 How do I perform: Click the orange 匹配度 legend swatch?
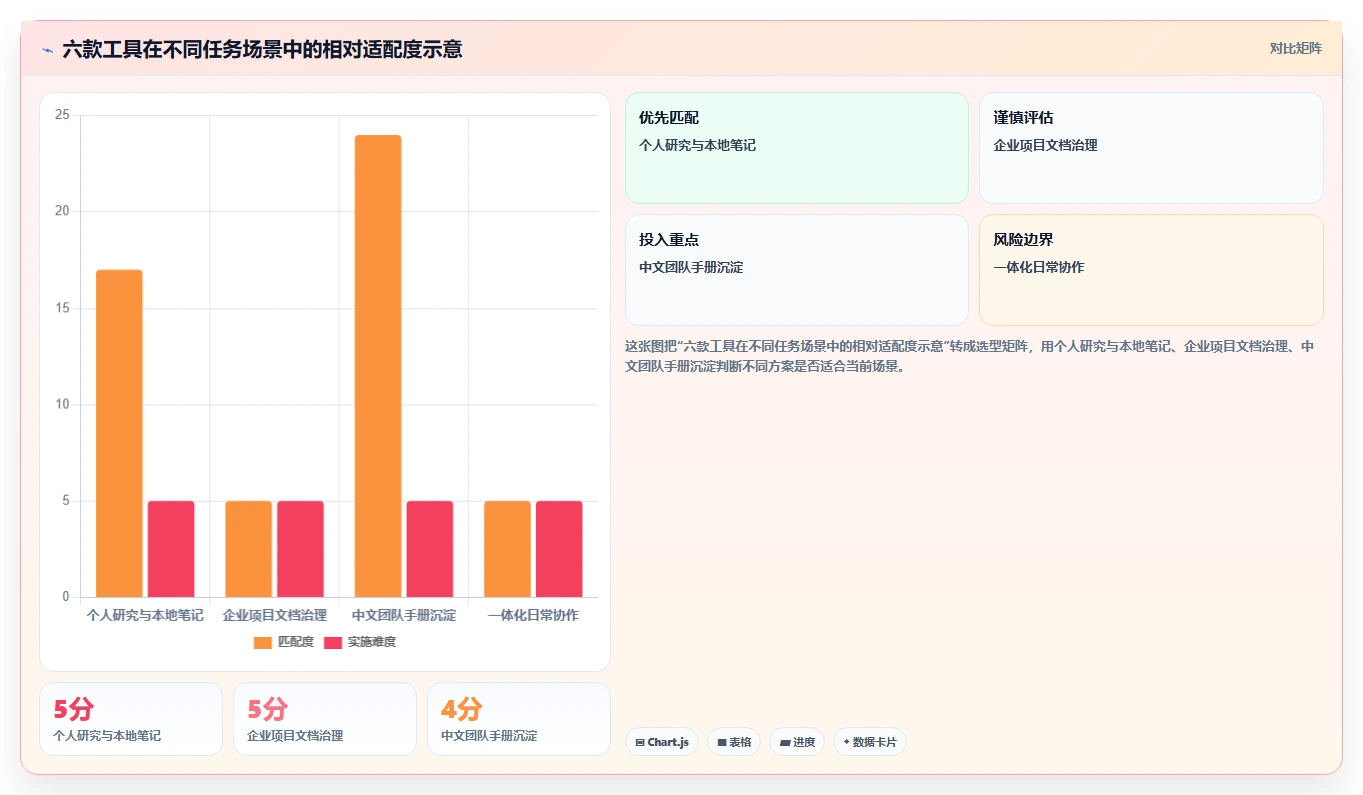click(x=262, y=642)
